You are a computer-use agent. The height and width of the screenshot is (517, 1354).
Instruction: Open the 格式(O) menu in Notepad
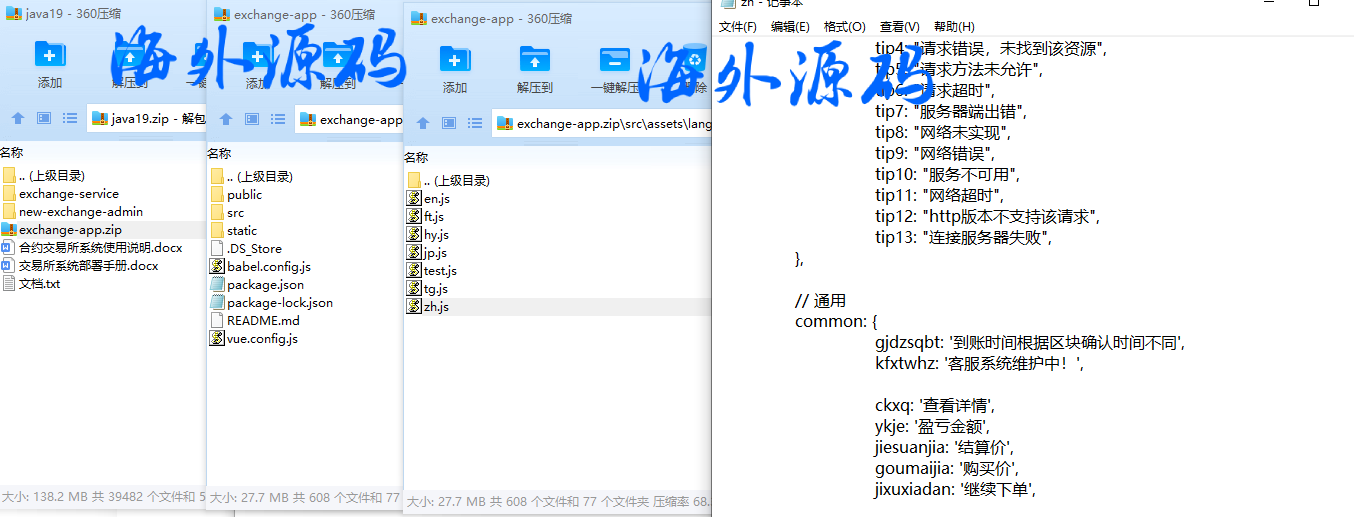(844, 27)
